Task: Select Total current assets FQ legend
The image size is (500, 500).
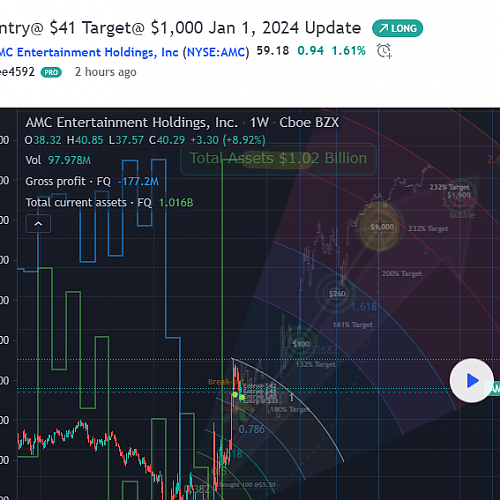Action: click(x=109, y=203)
